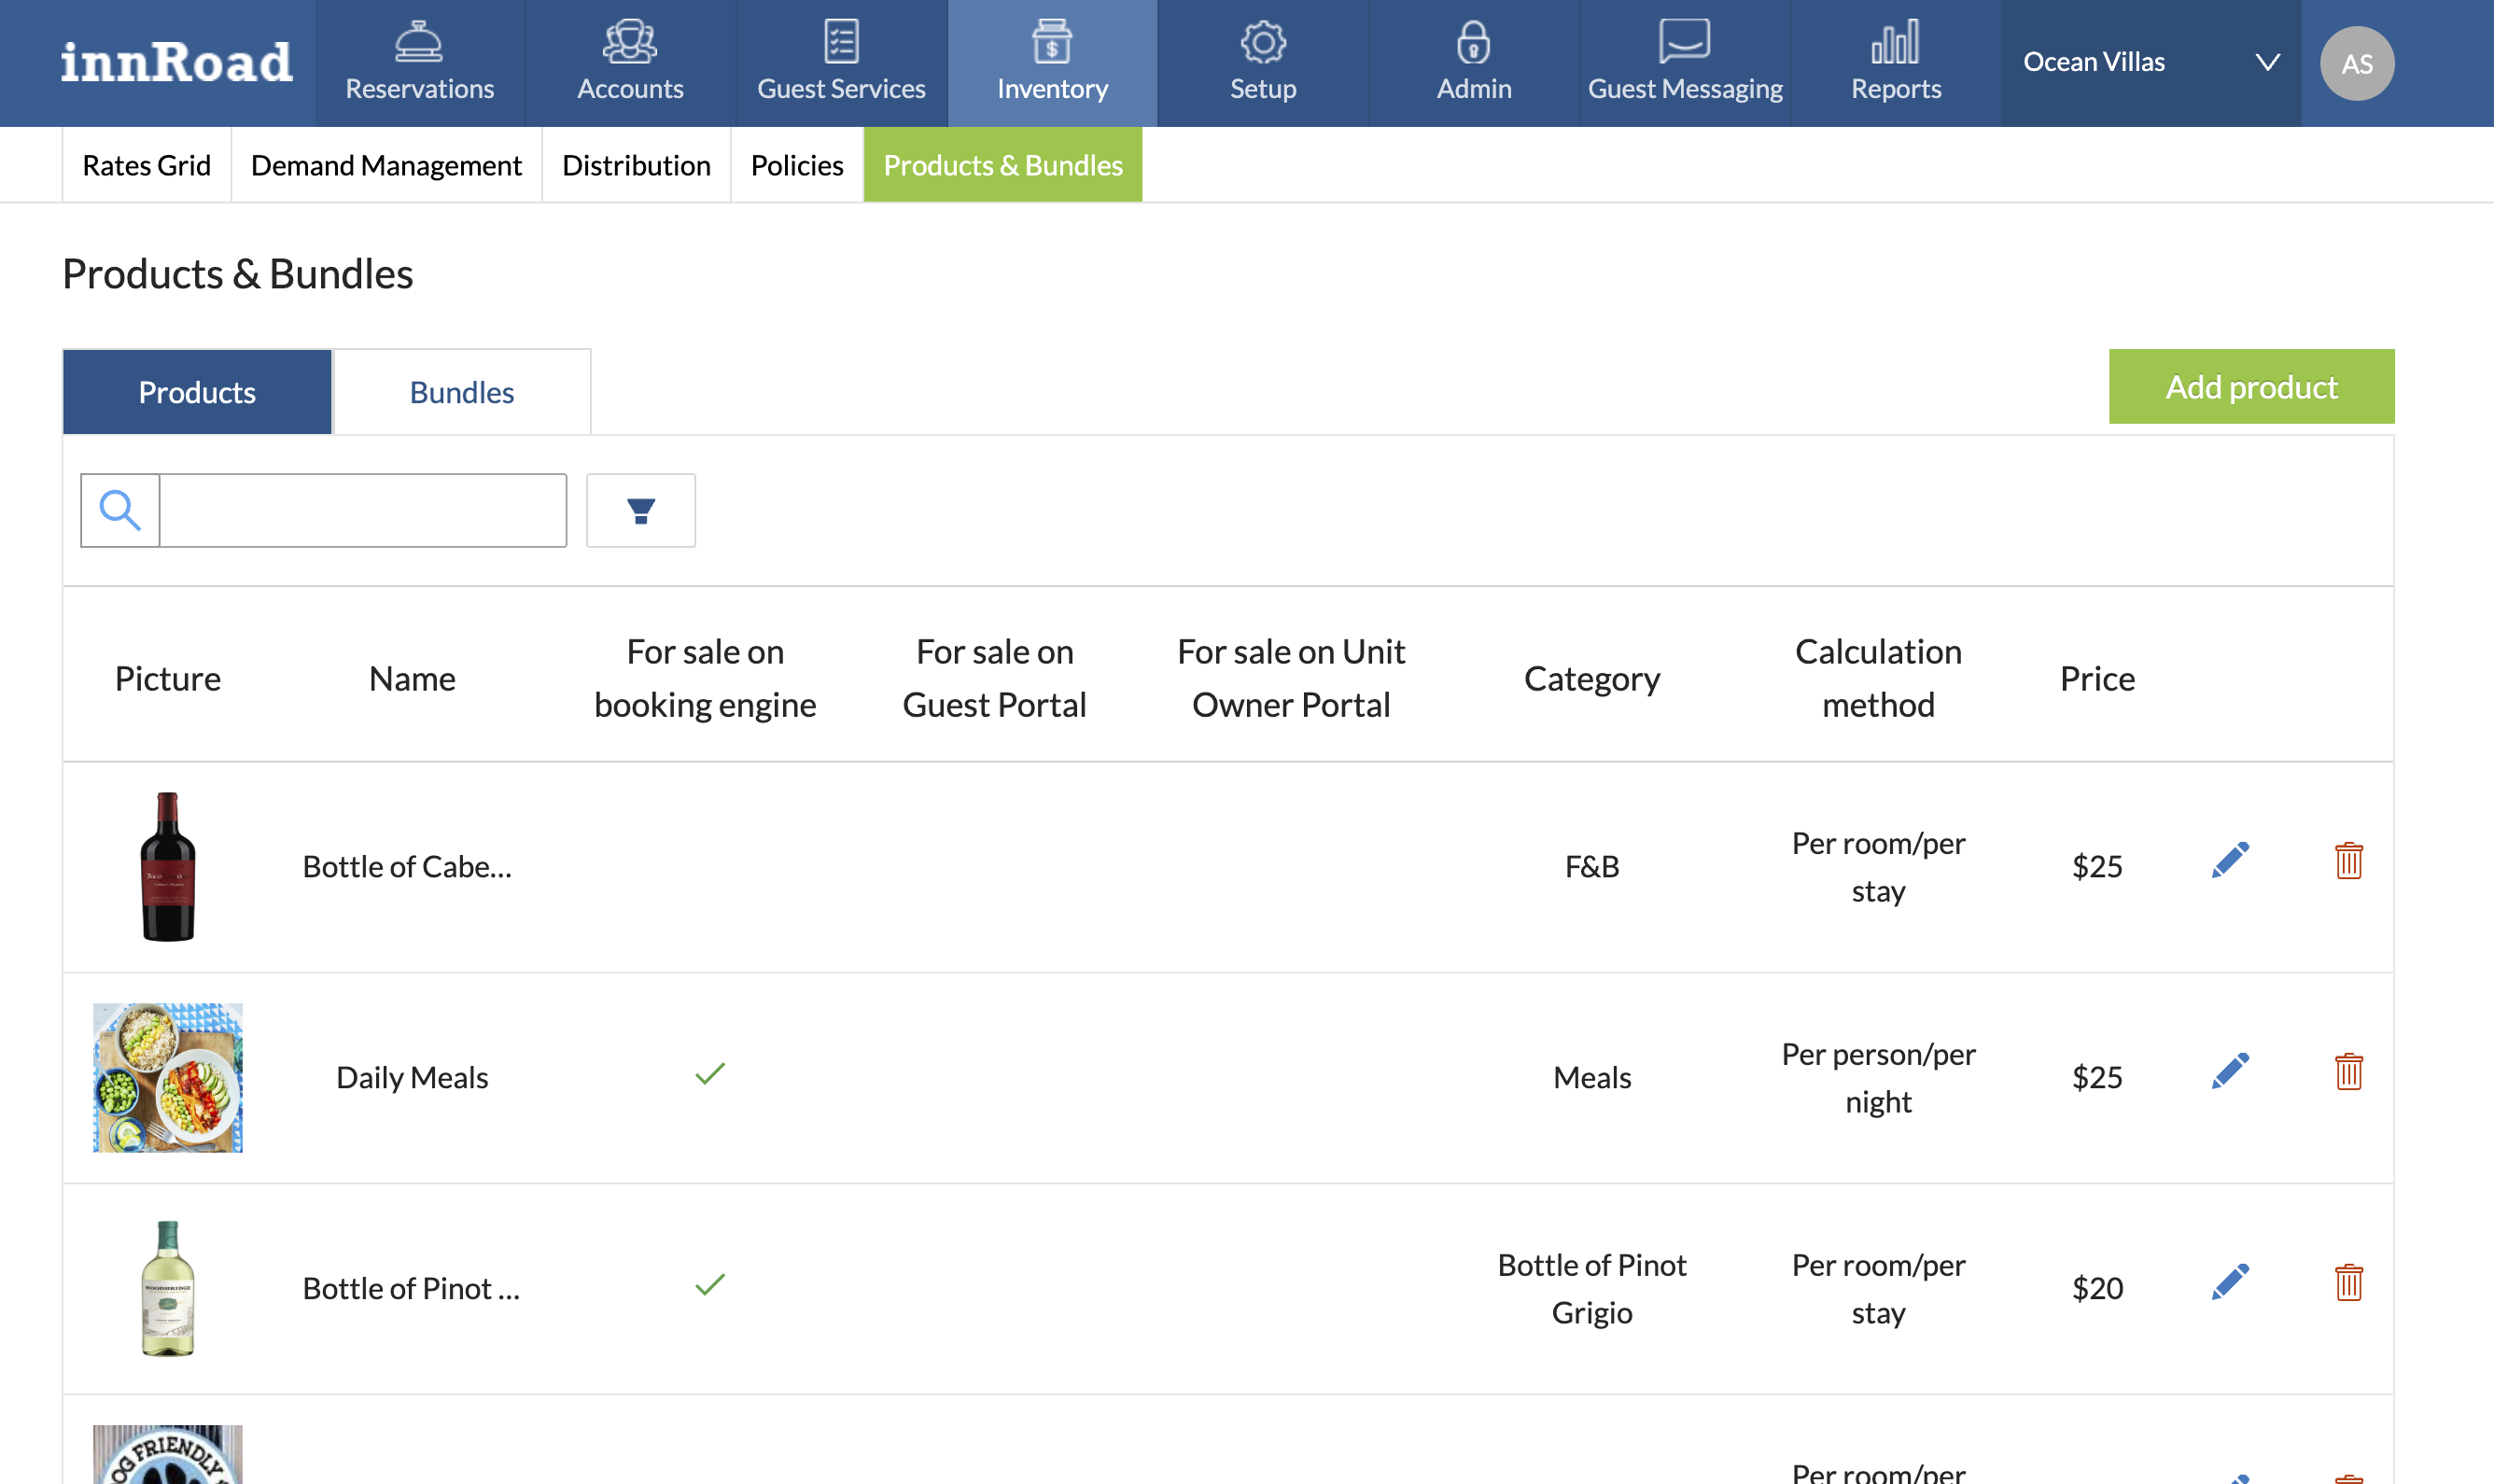
Task: Select the Demand Management tab
Action: (386, 165)
